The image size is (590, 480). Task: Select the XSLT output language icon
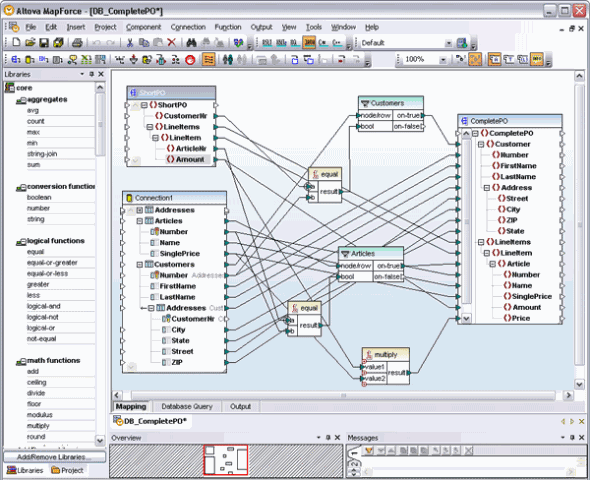click(267, 42)
